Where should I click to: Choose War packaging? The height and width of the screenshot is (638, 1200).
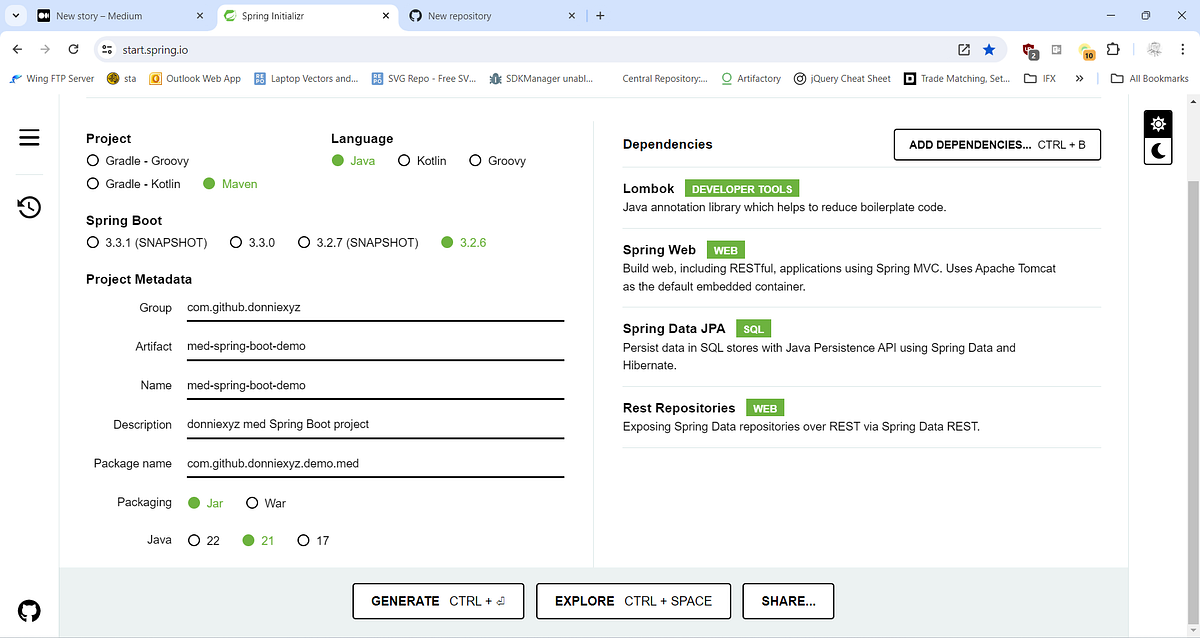252,503
